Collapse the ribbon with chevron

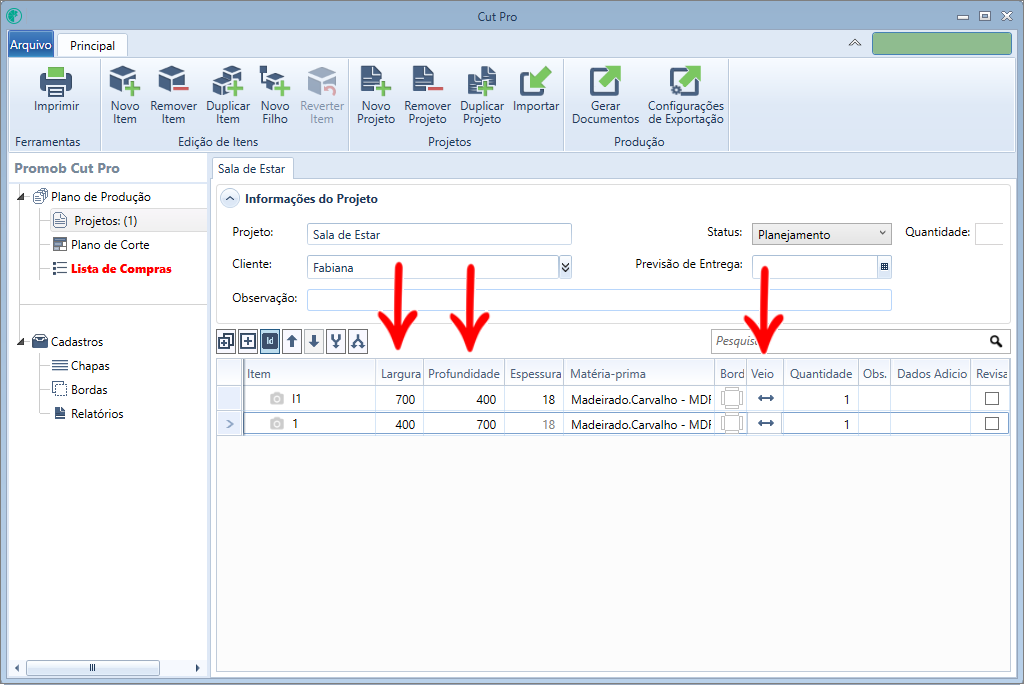click(854, 43)
